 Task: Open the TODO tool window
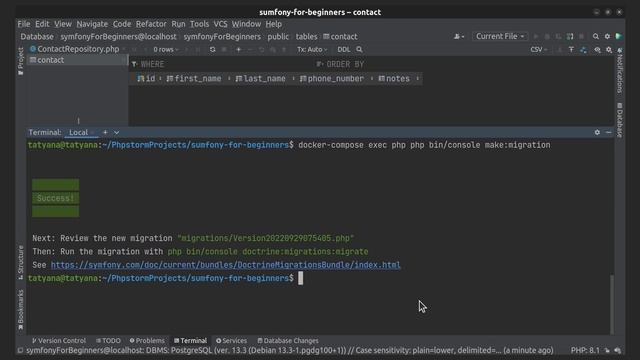108,340
